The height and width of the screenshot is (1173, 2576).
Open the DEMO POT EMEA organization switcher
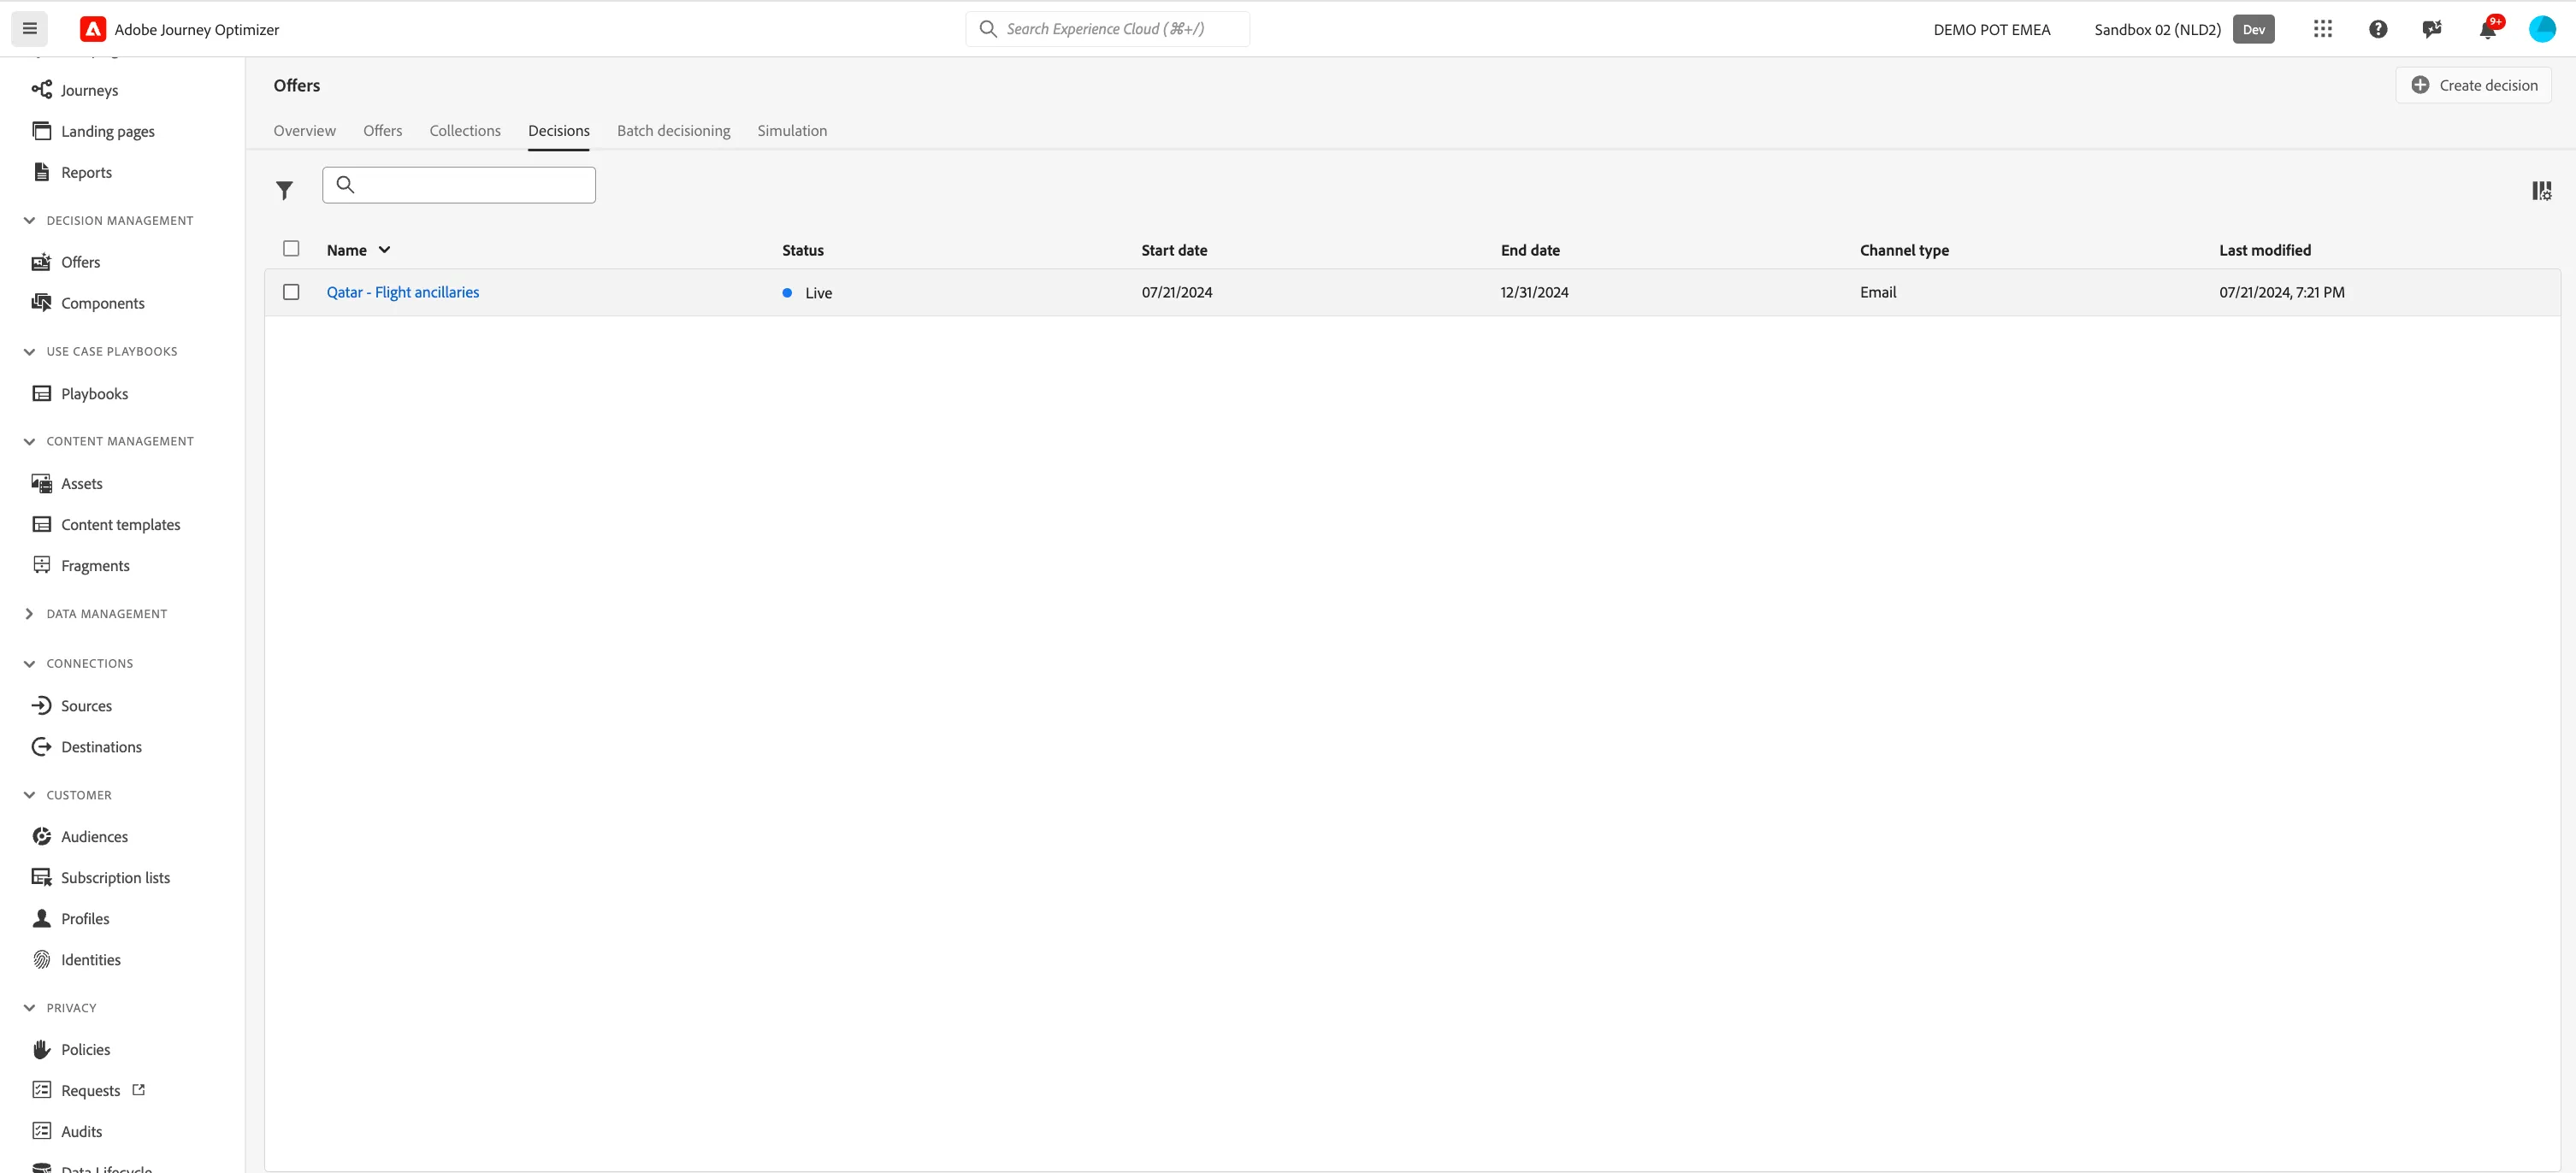[1991, 29]
